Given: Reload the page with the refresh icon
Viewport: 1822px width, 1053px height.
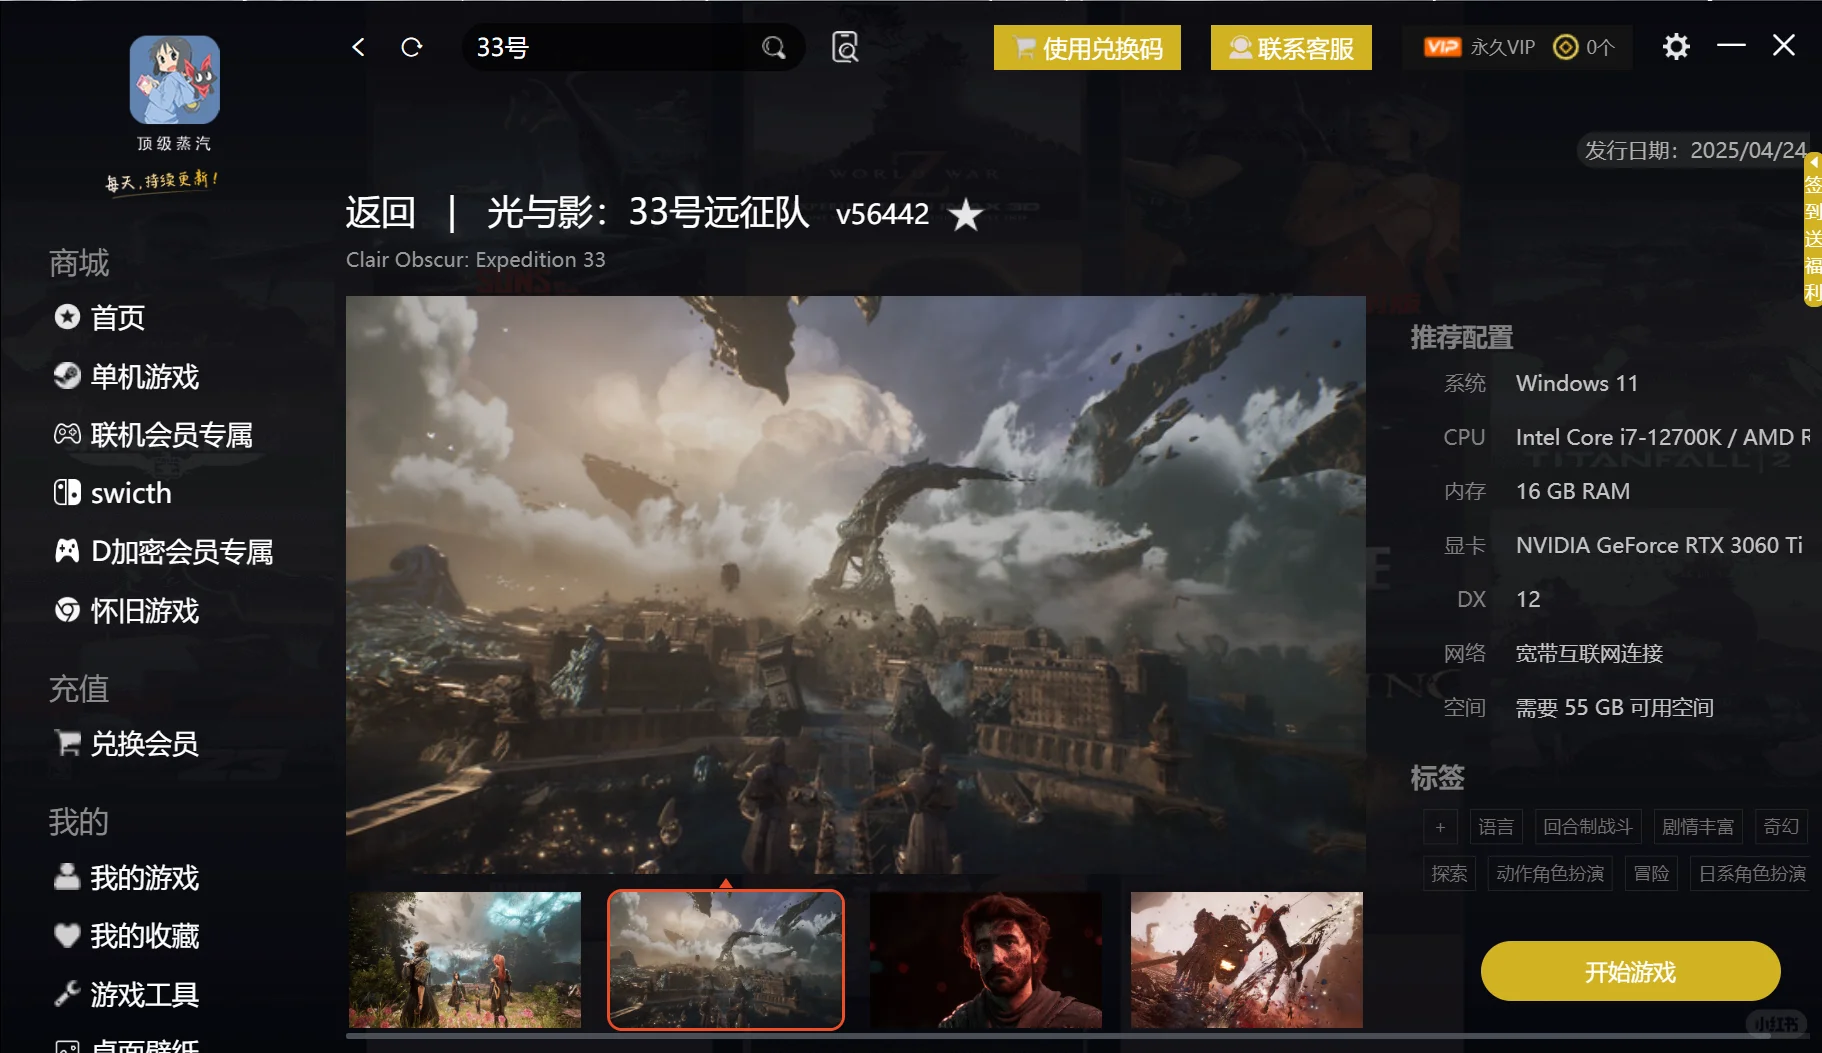Looking at the screenshot, I should [411, 47].
